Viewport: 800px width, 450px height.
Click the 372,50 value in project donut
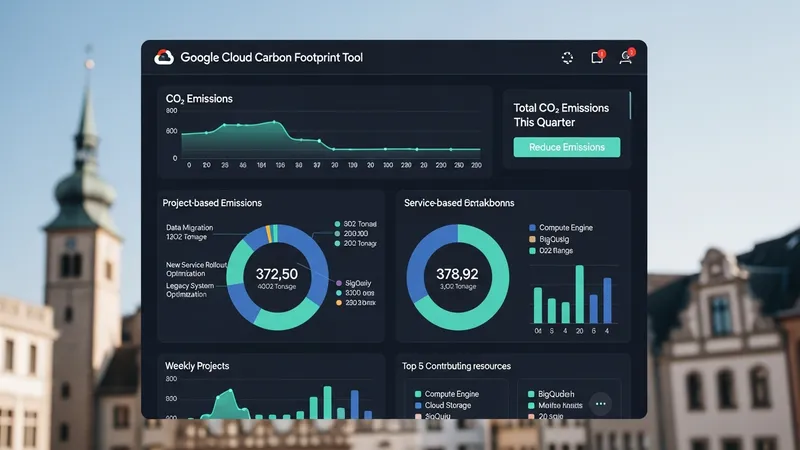point(277,274)
